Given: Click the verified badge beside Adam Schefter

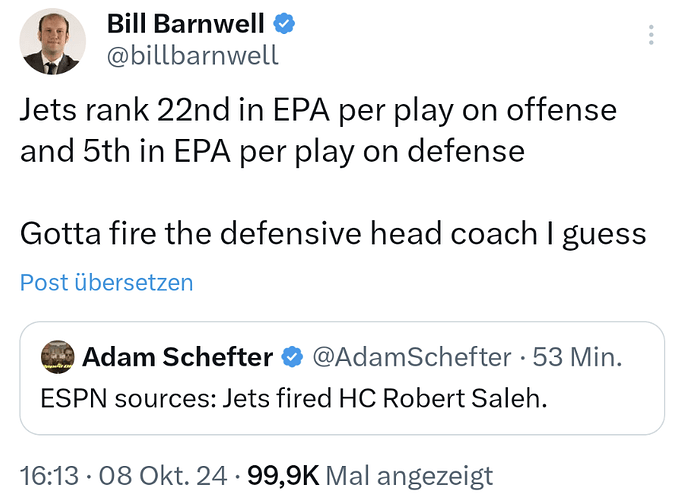Looking at the screenshot, I should (x=293, y=357).
